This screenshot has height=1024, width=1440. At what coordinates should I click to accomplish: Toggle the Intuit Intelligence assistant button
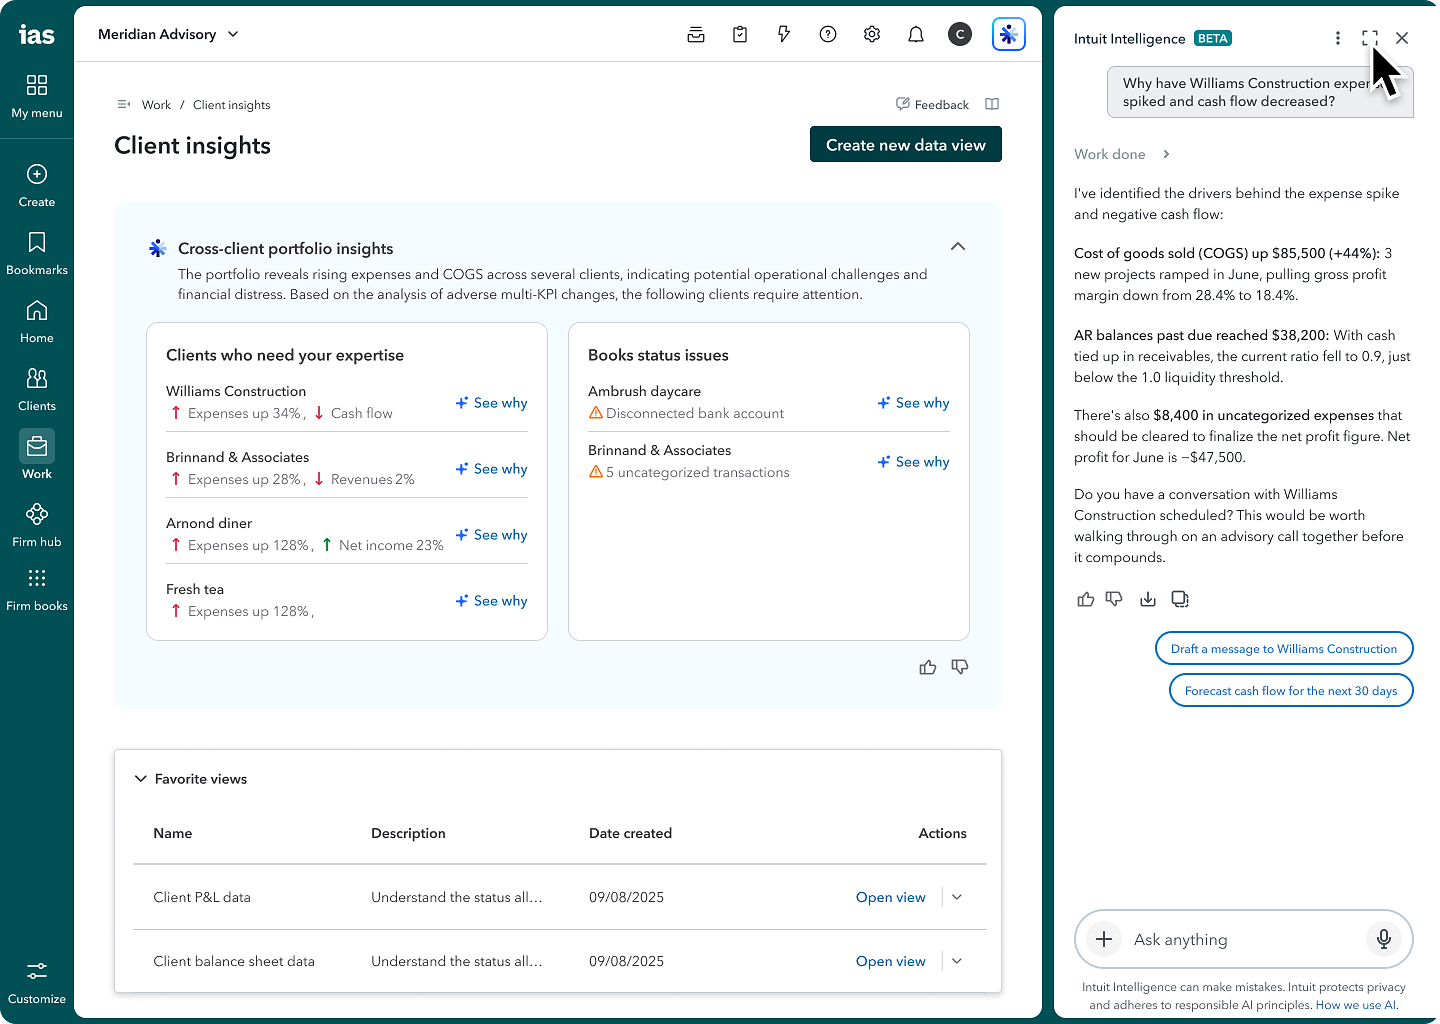(1009, 34)
